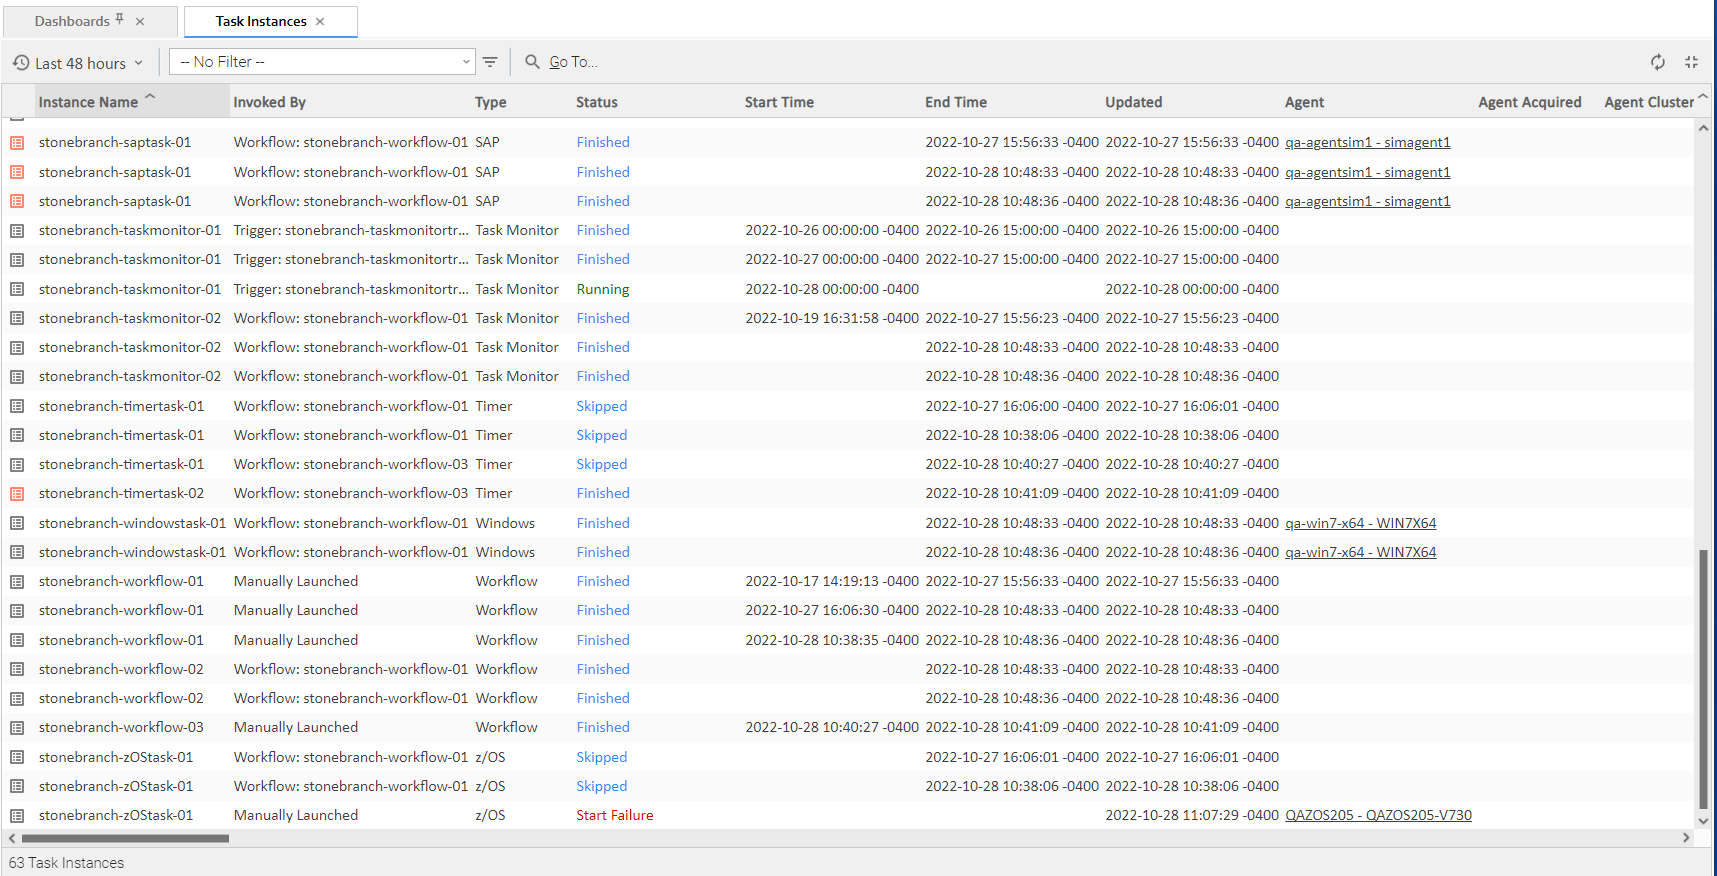1717x876 pixels.
Task: Open the Last 48 hours time range dropdown
Action: 78,63
